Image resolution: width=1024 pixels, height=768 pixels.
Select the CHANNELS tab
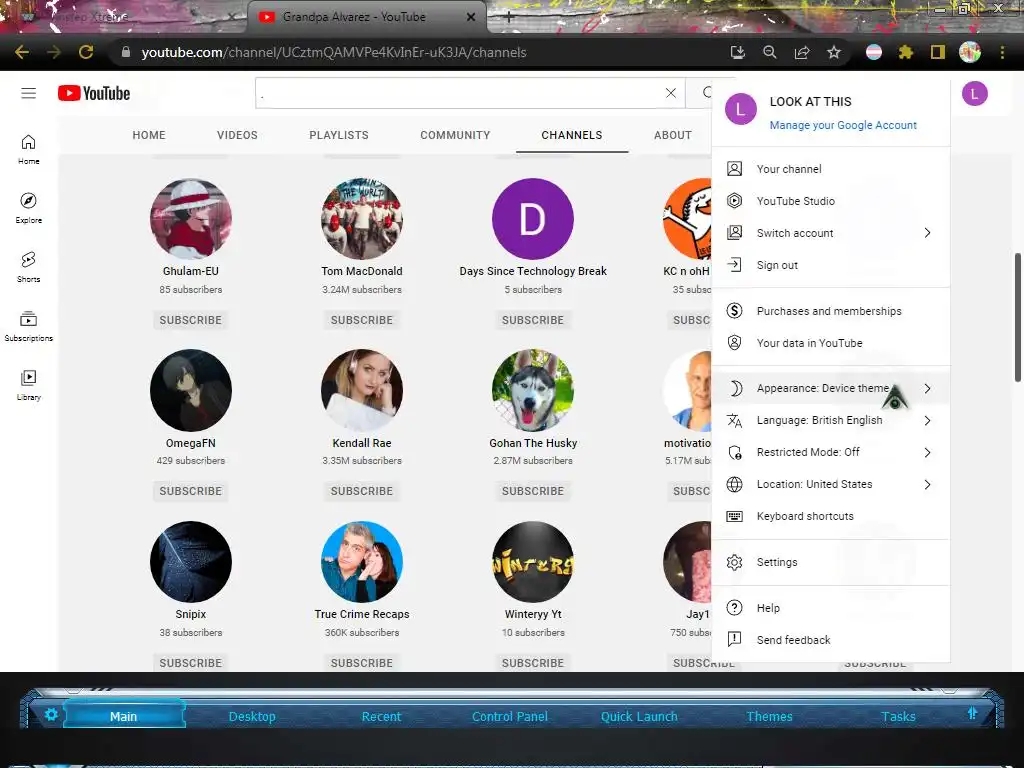coord(572,135)
